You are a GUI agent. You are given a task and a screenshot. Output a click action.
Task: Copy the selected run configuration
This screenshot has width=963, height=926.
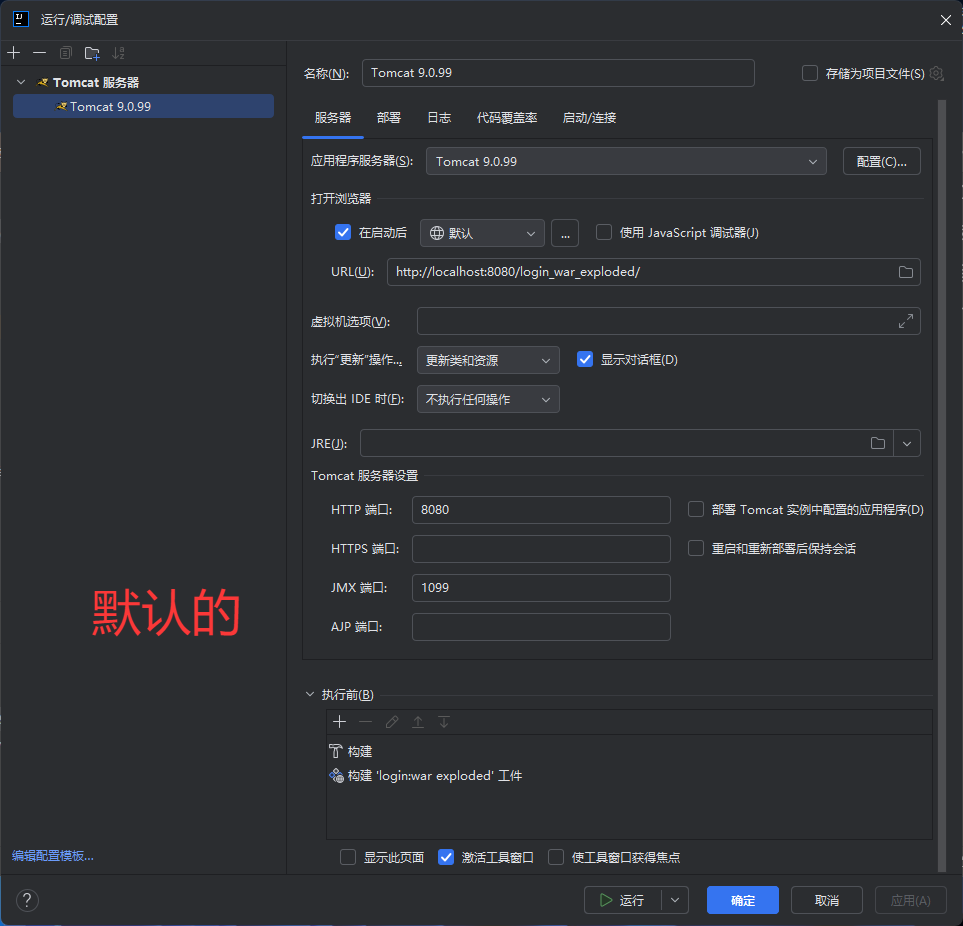pos(66,53)
